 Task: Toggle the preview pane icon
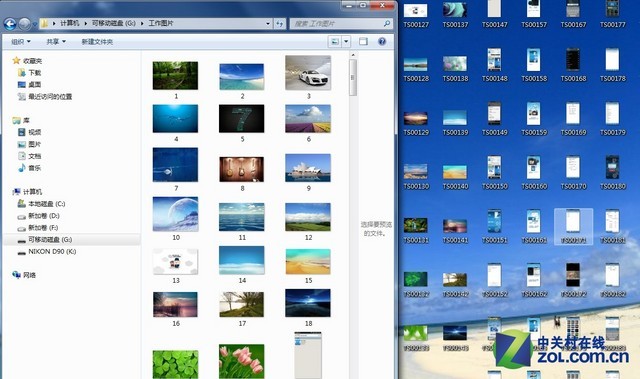[363, 41]
